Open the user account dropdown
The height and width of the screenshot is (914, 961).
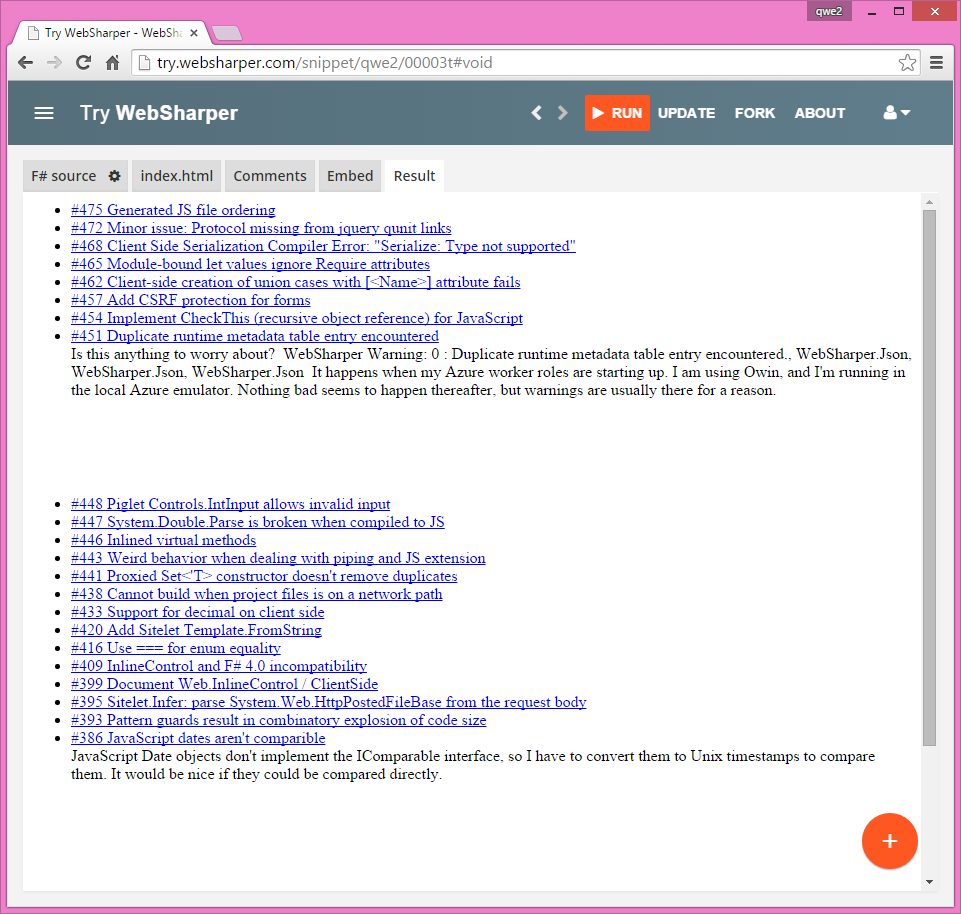tap(897, 113)
